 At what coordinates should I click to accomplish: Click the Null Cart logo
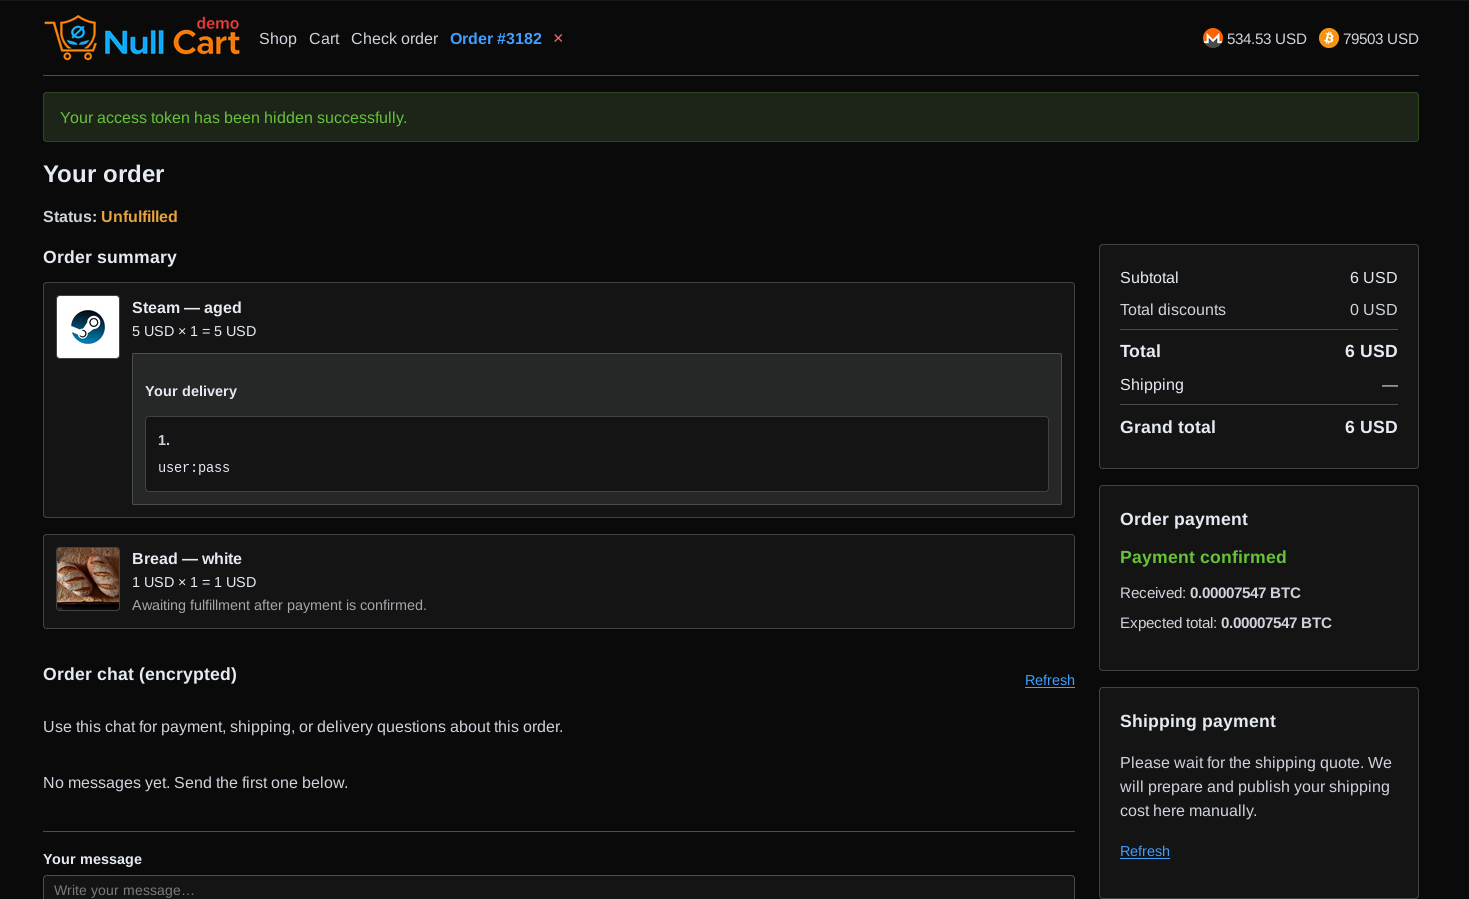click(x=142, y=38)
